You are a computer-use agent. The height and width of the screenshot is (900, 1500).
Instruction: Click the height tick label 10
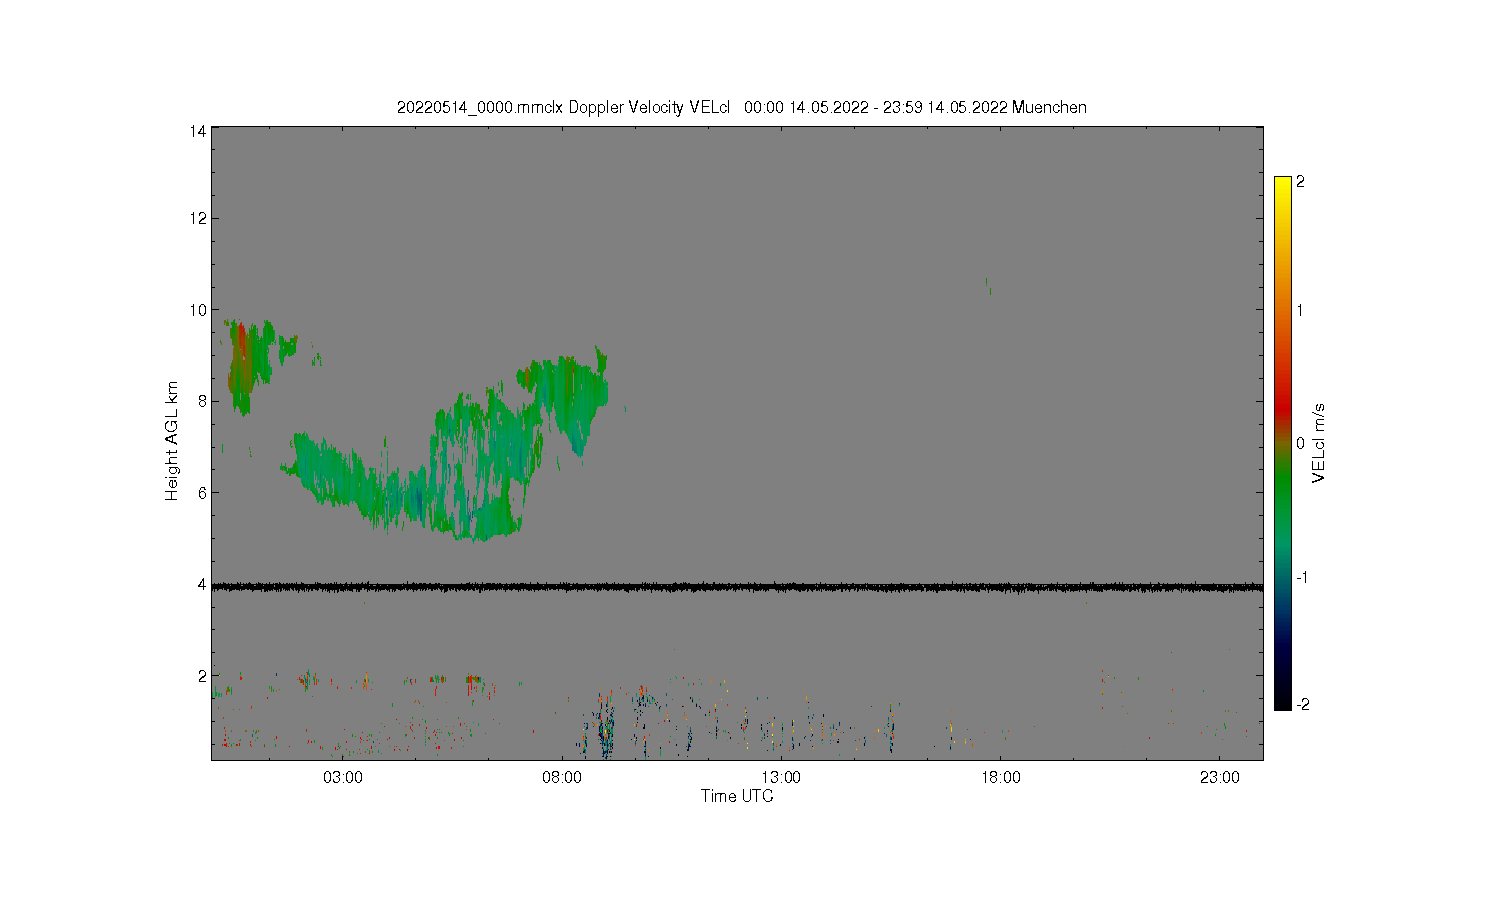pyautogui.click(x=198, y=310)
